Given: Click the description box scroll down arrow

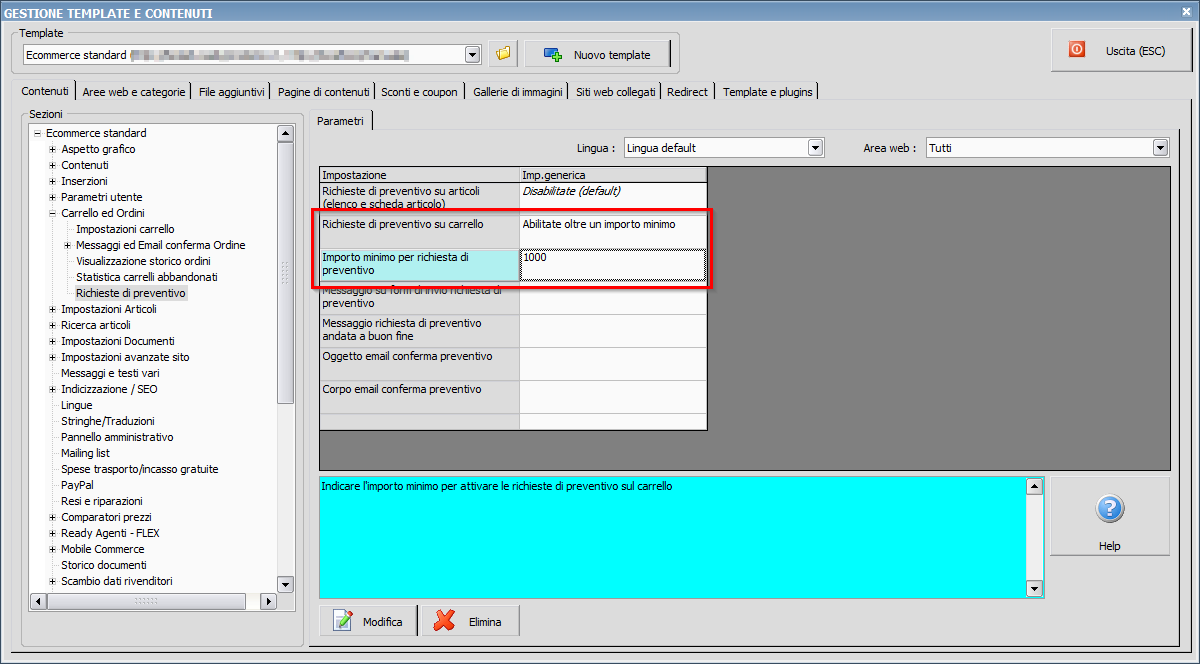Looking at the screenshot, I should [1035, 590].
